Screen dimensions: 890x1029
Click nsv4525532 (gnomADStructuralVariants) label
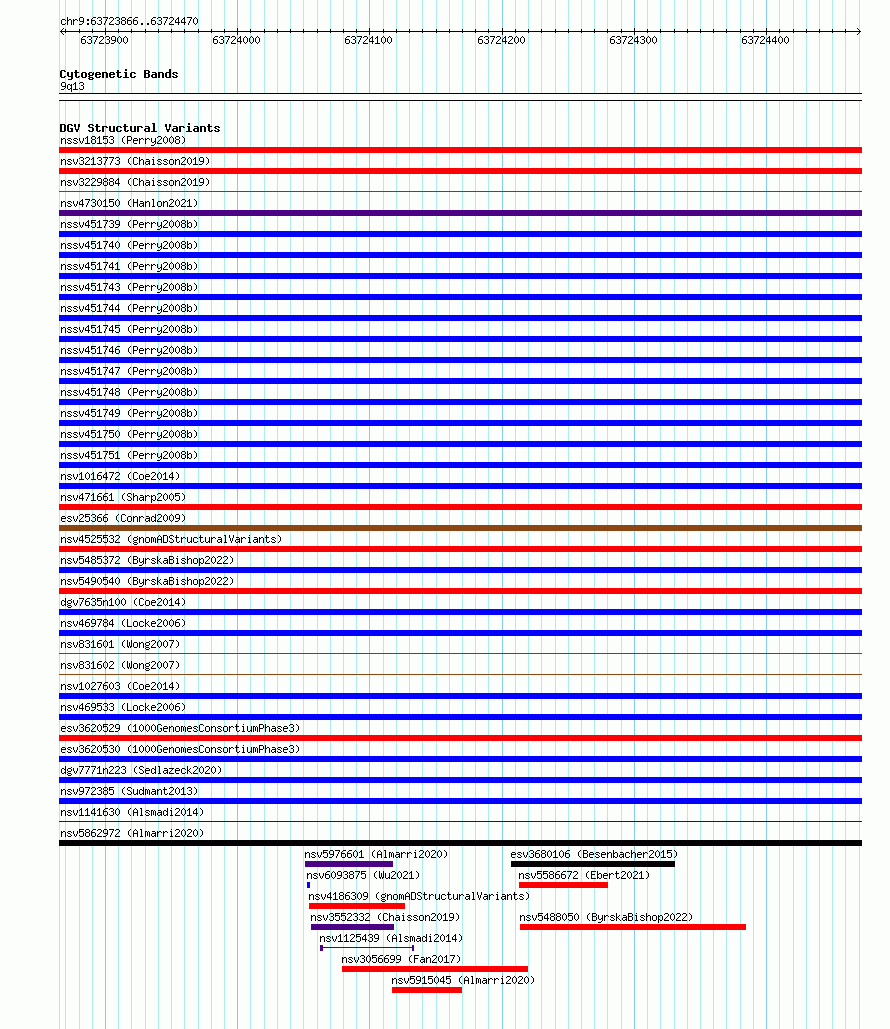coord(171,539)
